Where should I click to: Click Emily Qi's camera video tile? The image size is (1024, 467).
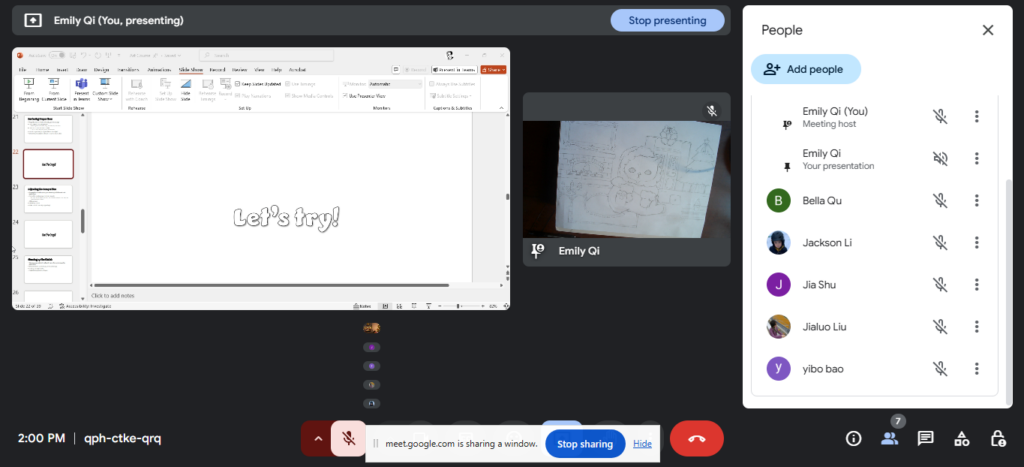point(626,179)
